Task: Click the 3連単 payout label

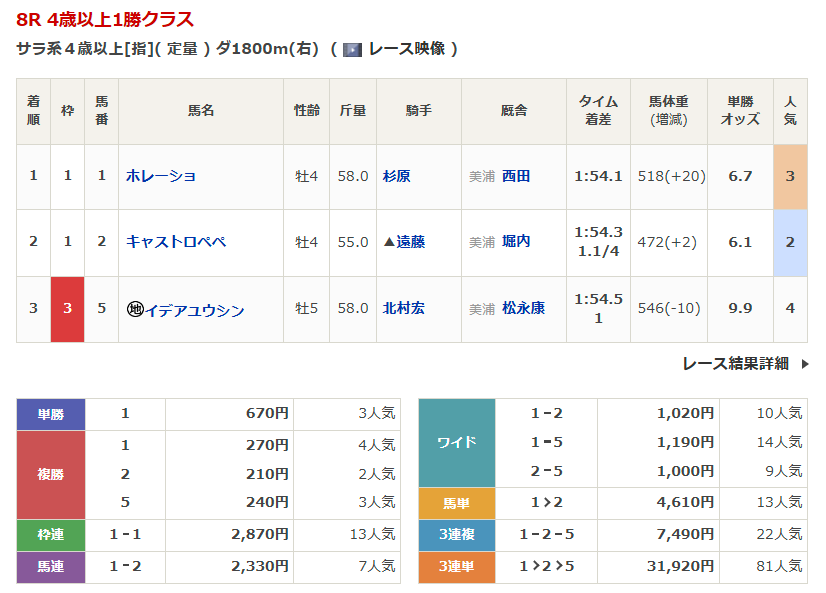Action: [x=457, y=566]
